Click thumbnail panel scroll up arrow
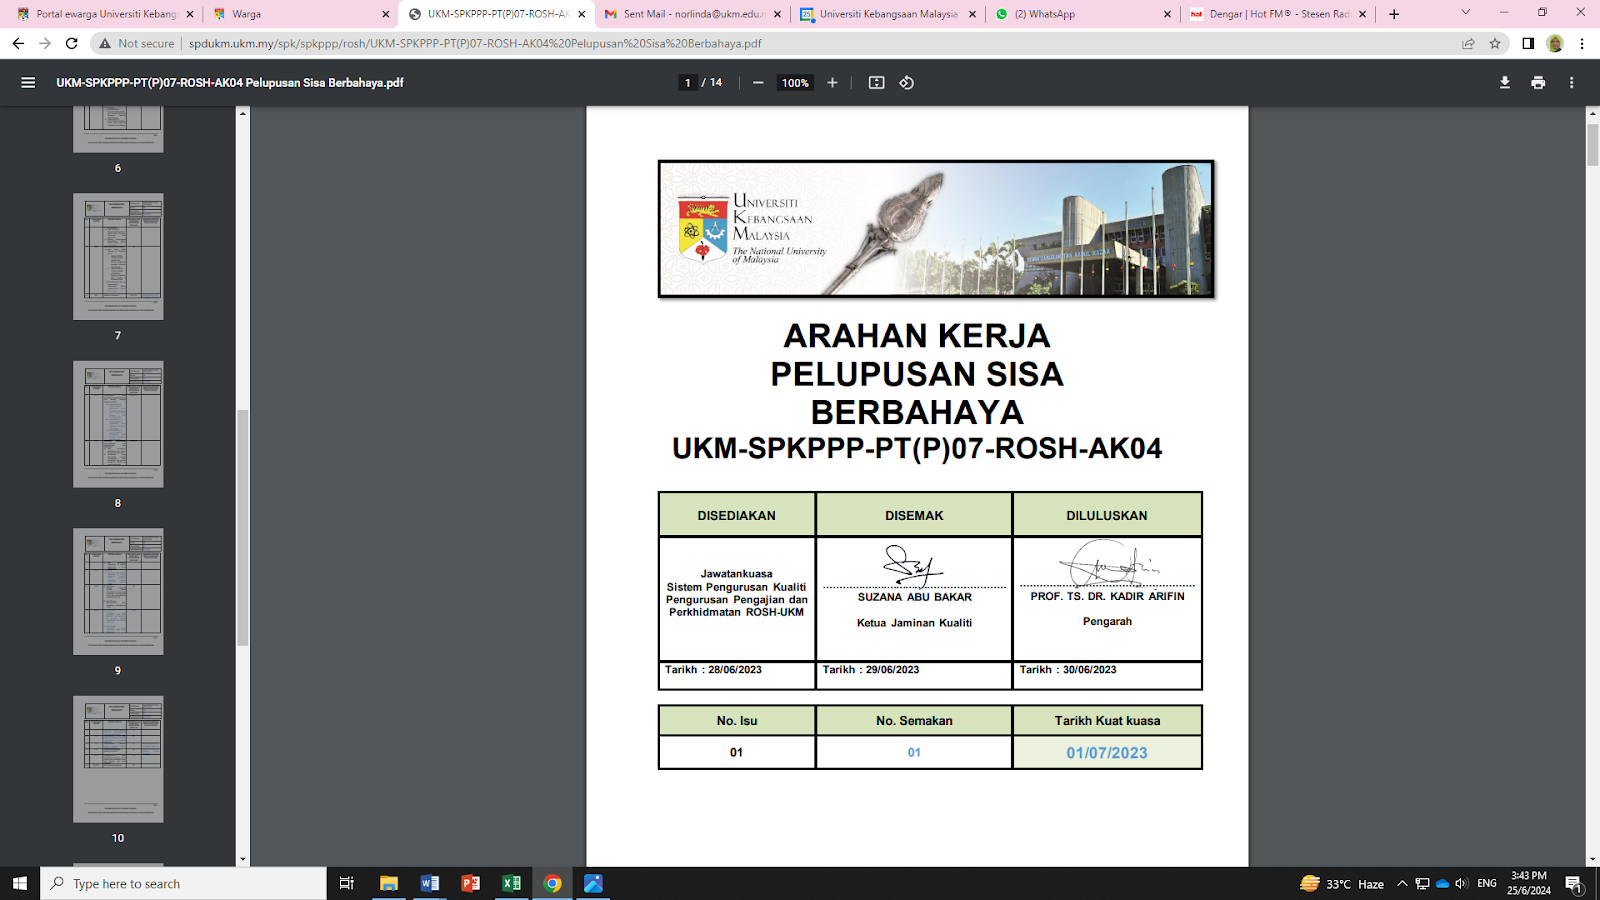 [x=242, y=113]
